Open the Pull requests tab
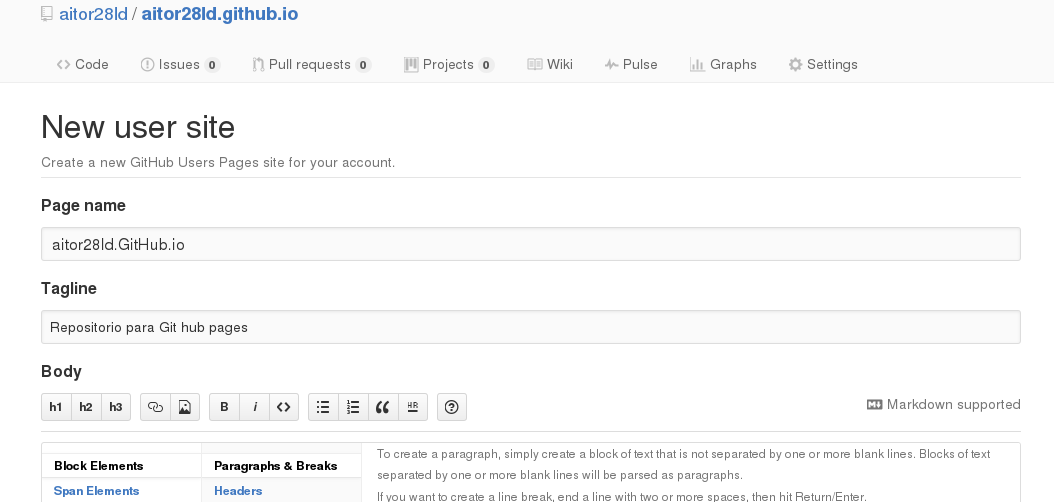 [311, 65]
